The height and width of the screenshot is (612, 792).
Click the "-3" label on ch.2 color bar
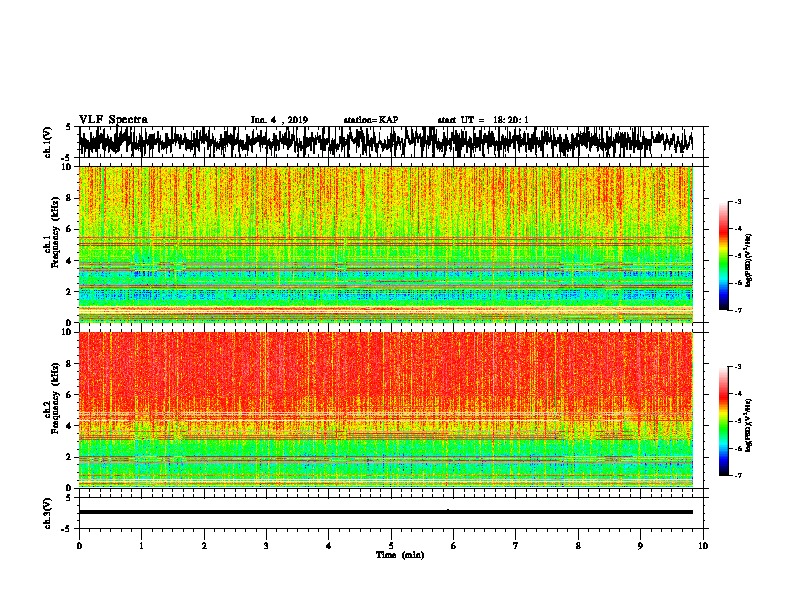coord(737,367)
